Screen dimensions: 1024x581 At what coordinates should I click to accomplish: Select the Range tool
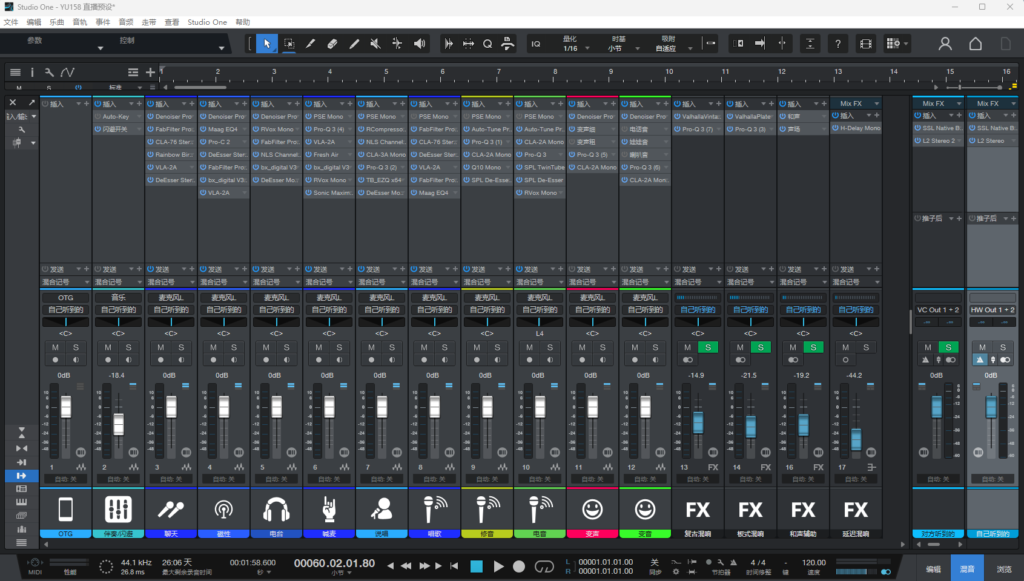(x=289, y=44)
